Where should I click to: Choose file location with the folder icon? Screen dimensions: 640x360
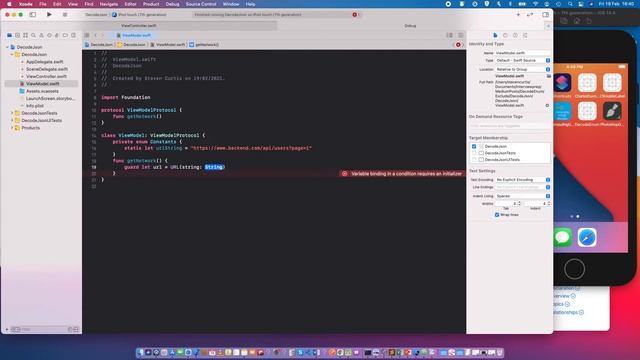[549, 76]
